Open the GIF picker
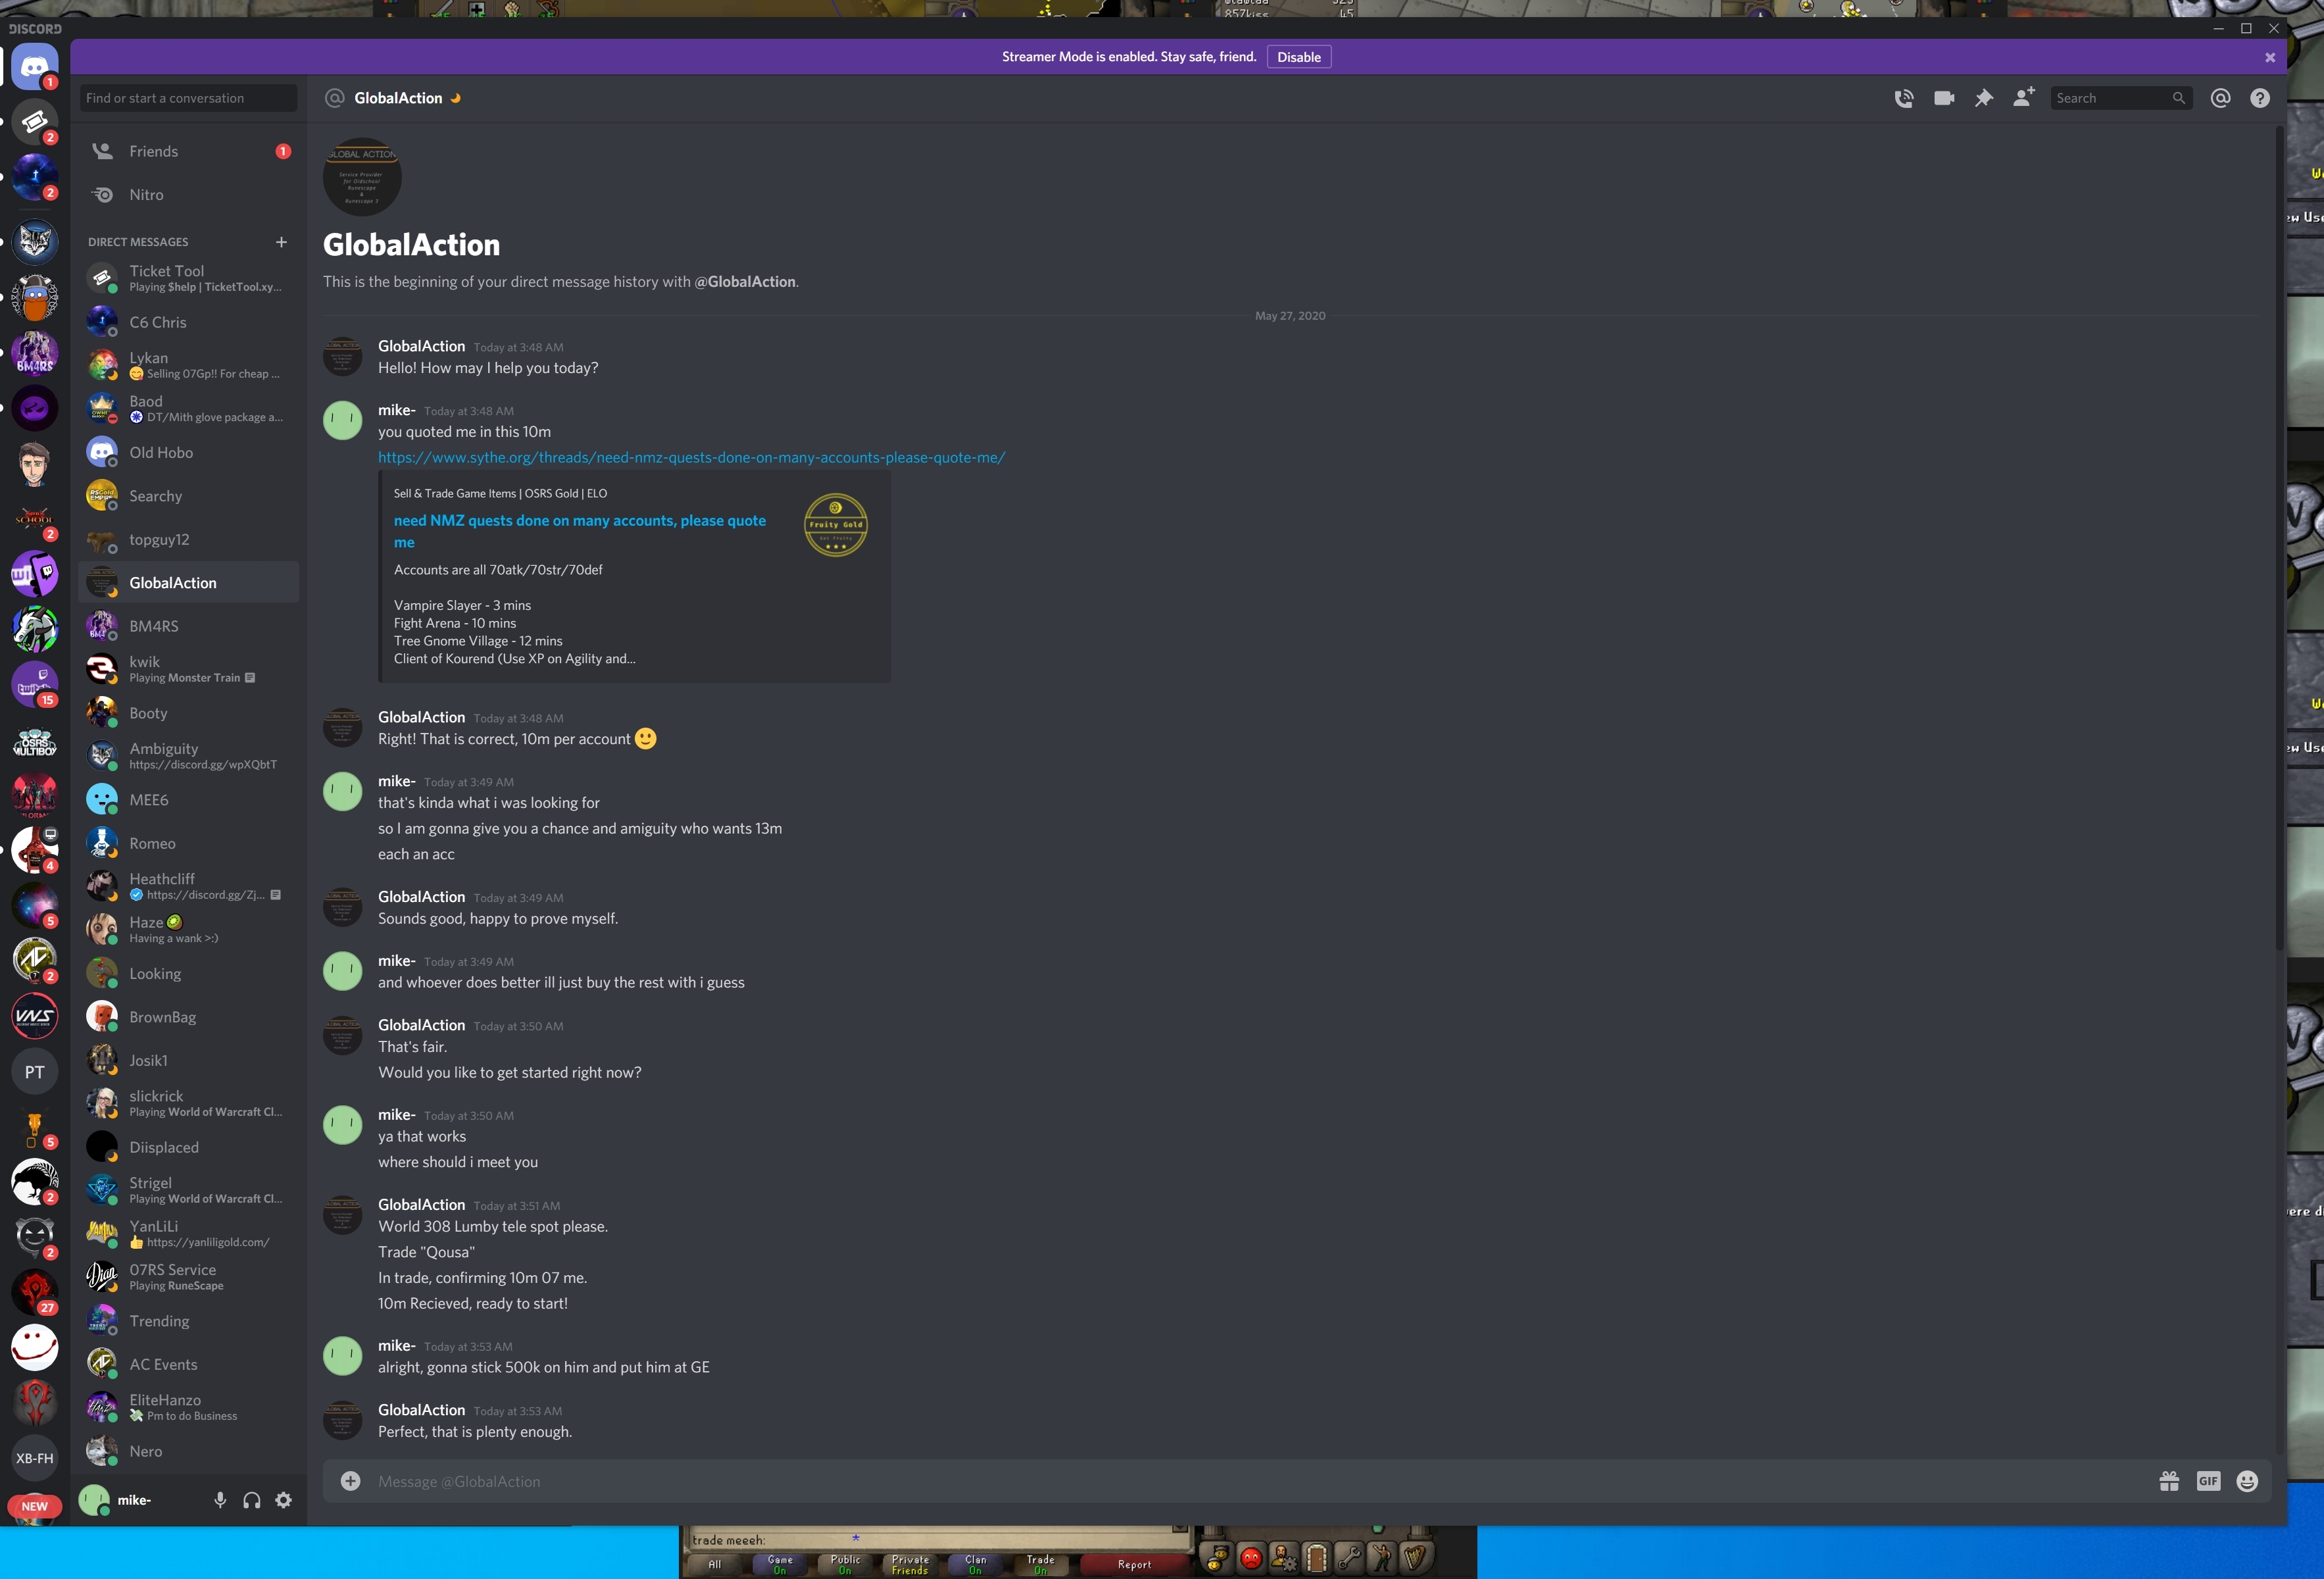The image size is (2324, 1579). tap(2208, 1481)
